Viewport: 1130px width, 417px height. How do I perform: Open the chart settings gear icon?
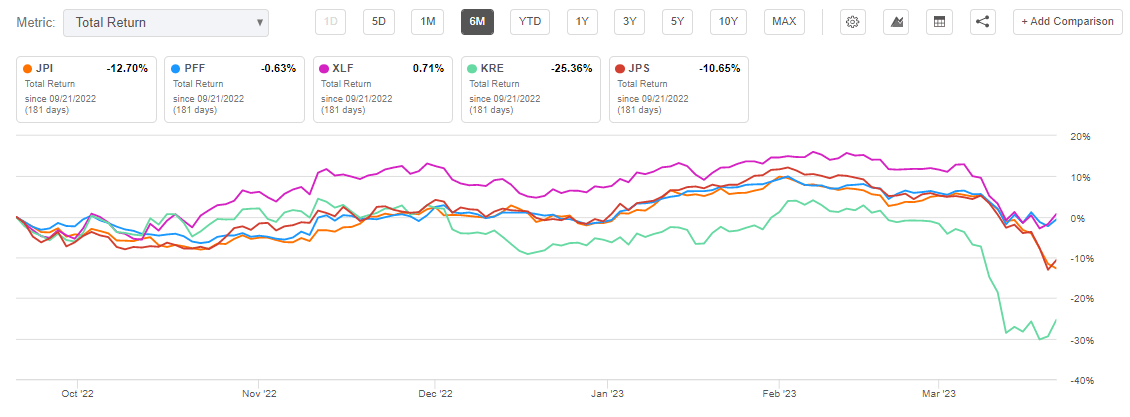[853, 22]
